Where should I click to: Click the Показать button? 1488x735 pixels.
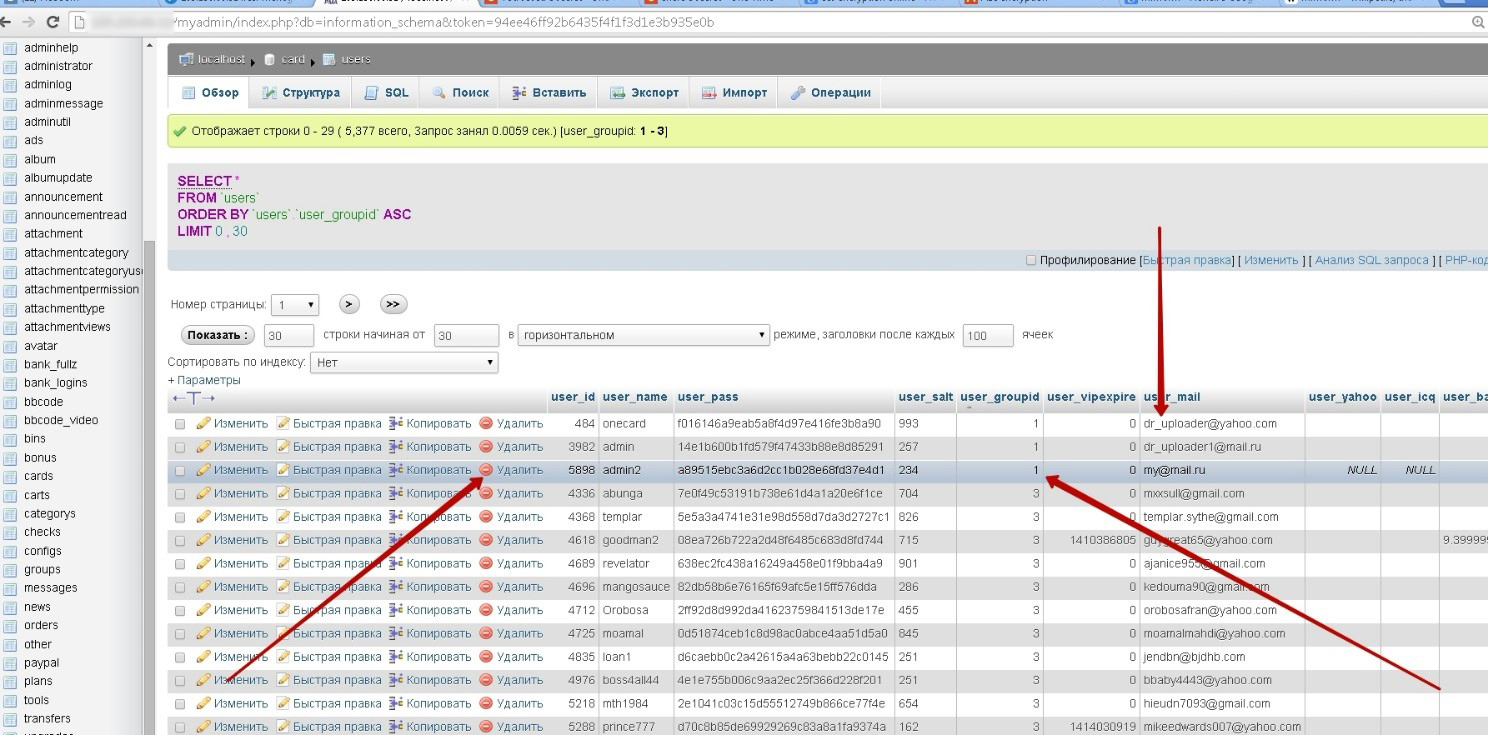coord(217,335)
